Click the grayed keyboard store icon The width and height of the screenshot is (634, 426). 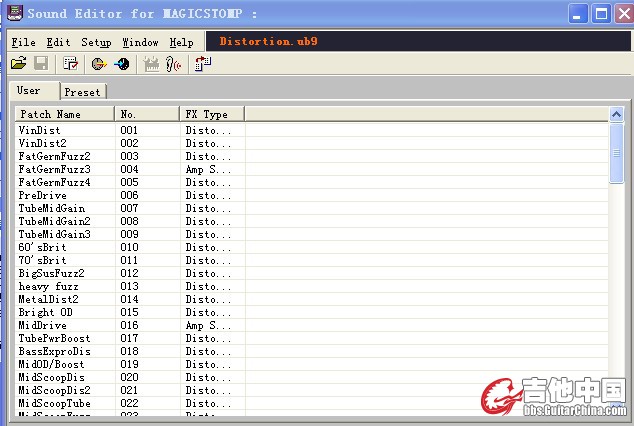pyautogui.click(x=151, y=64)
